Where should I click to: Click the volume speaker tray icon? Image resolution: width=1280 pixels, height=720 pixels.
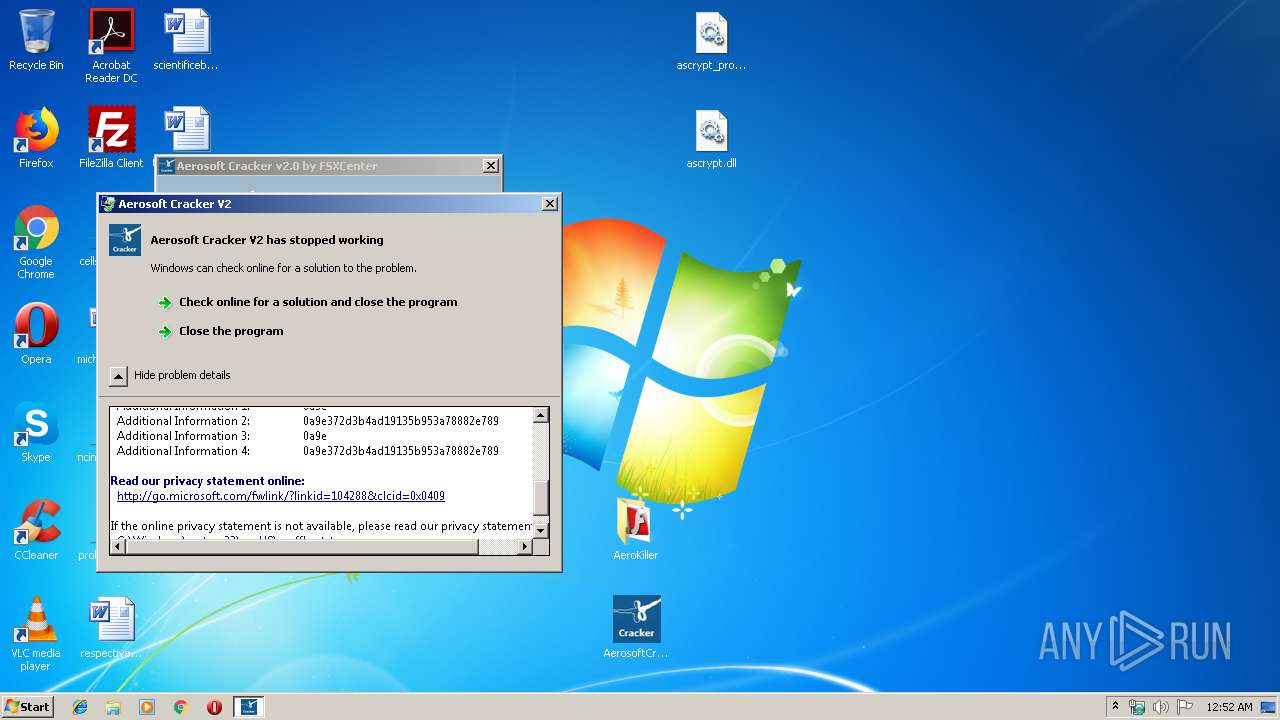pyautogui.click(x=1160, y=707)
